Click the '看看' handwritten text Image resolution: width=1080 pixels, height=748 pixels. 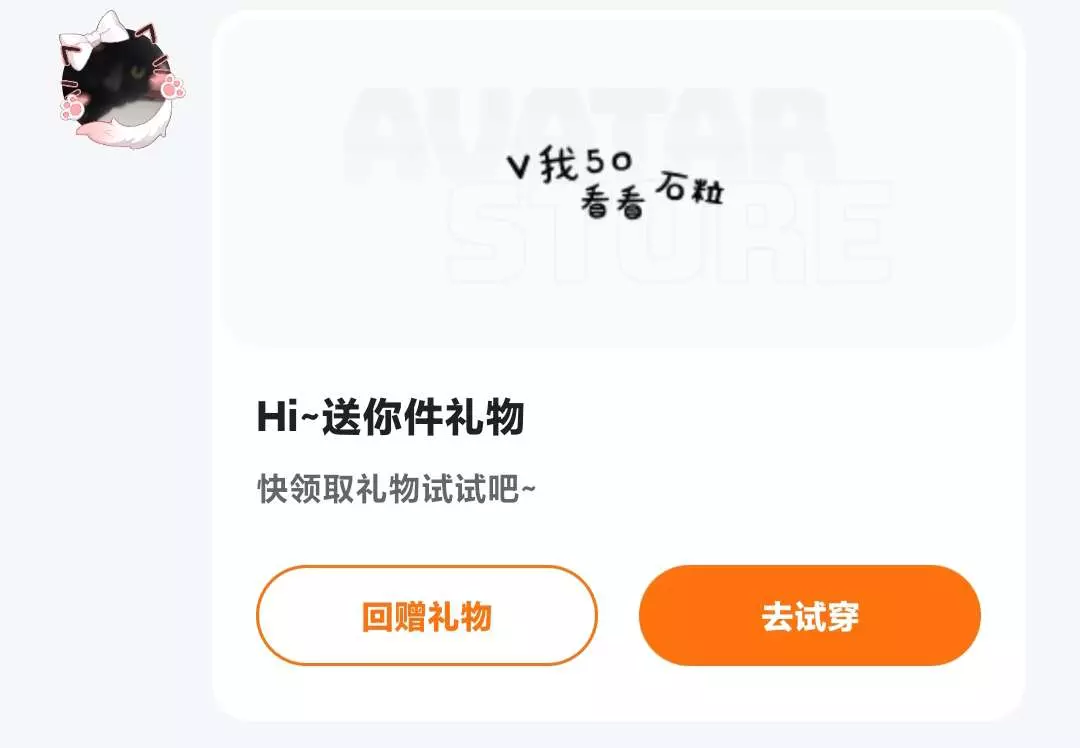[613, 202]
